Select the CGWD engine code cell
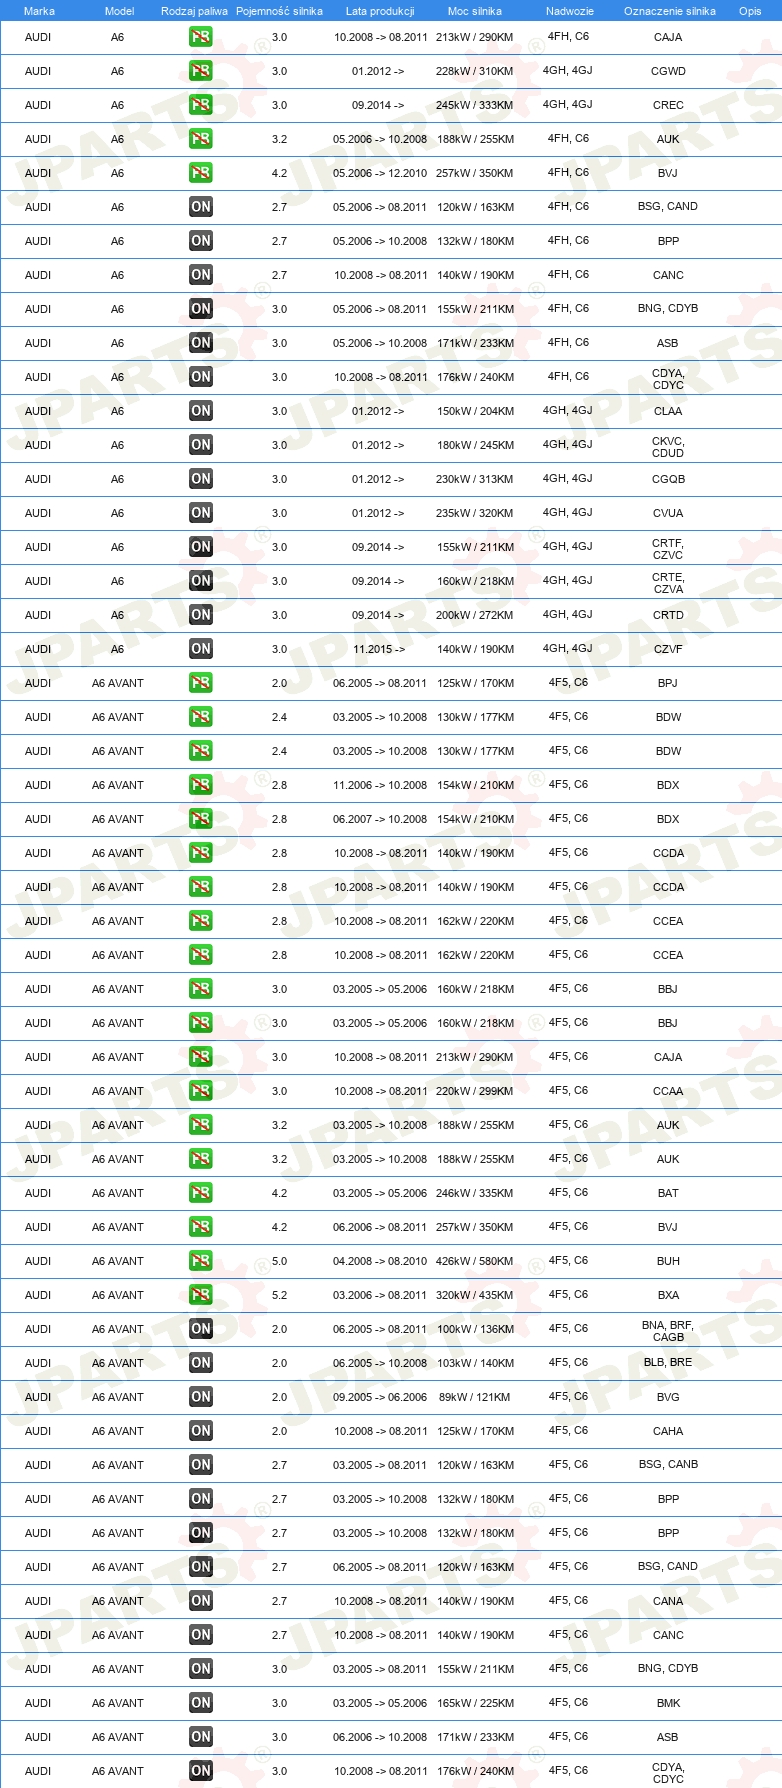The width and height of the screenshot is (782, 1788). point(668,71)
